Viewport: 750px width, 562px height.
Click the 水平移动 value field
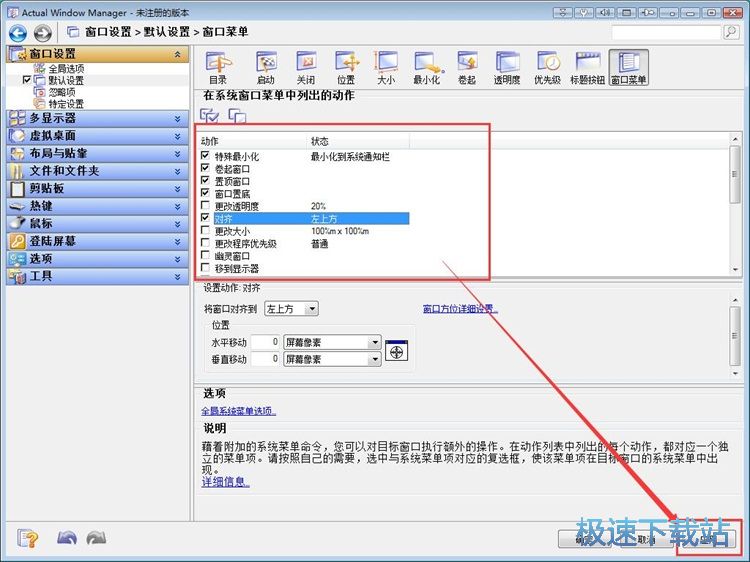265,342
